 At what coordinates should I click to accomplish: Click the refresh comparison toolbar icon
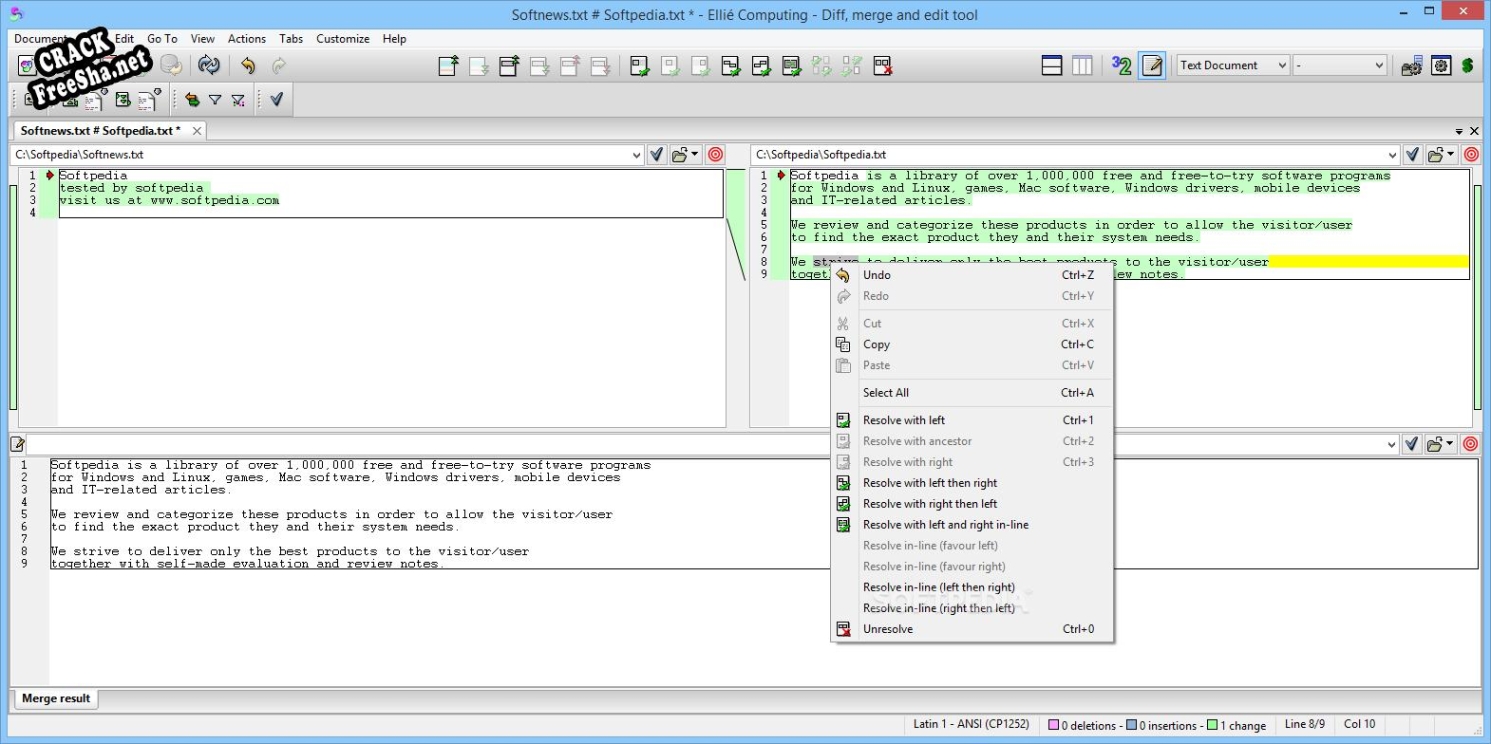208,66
